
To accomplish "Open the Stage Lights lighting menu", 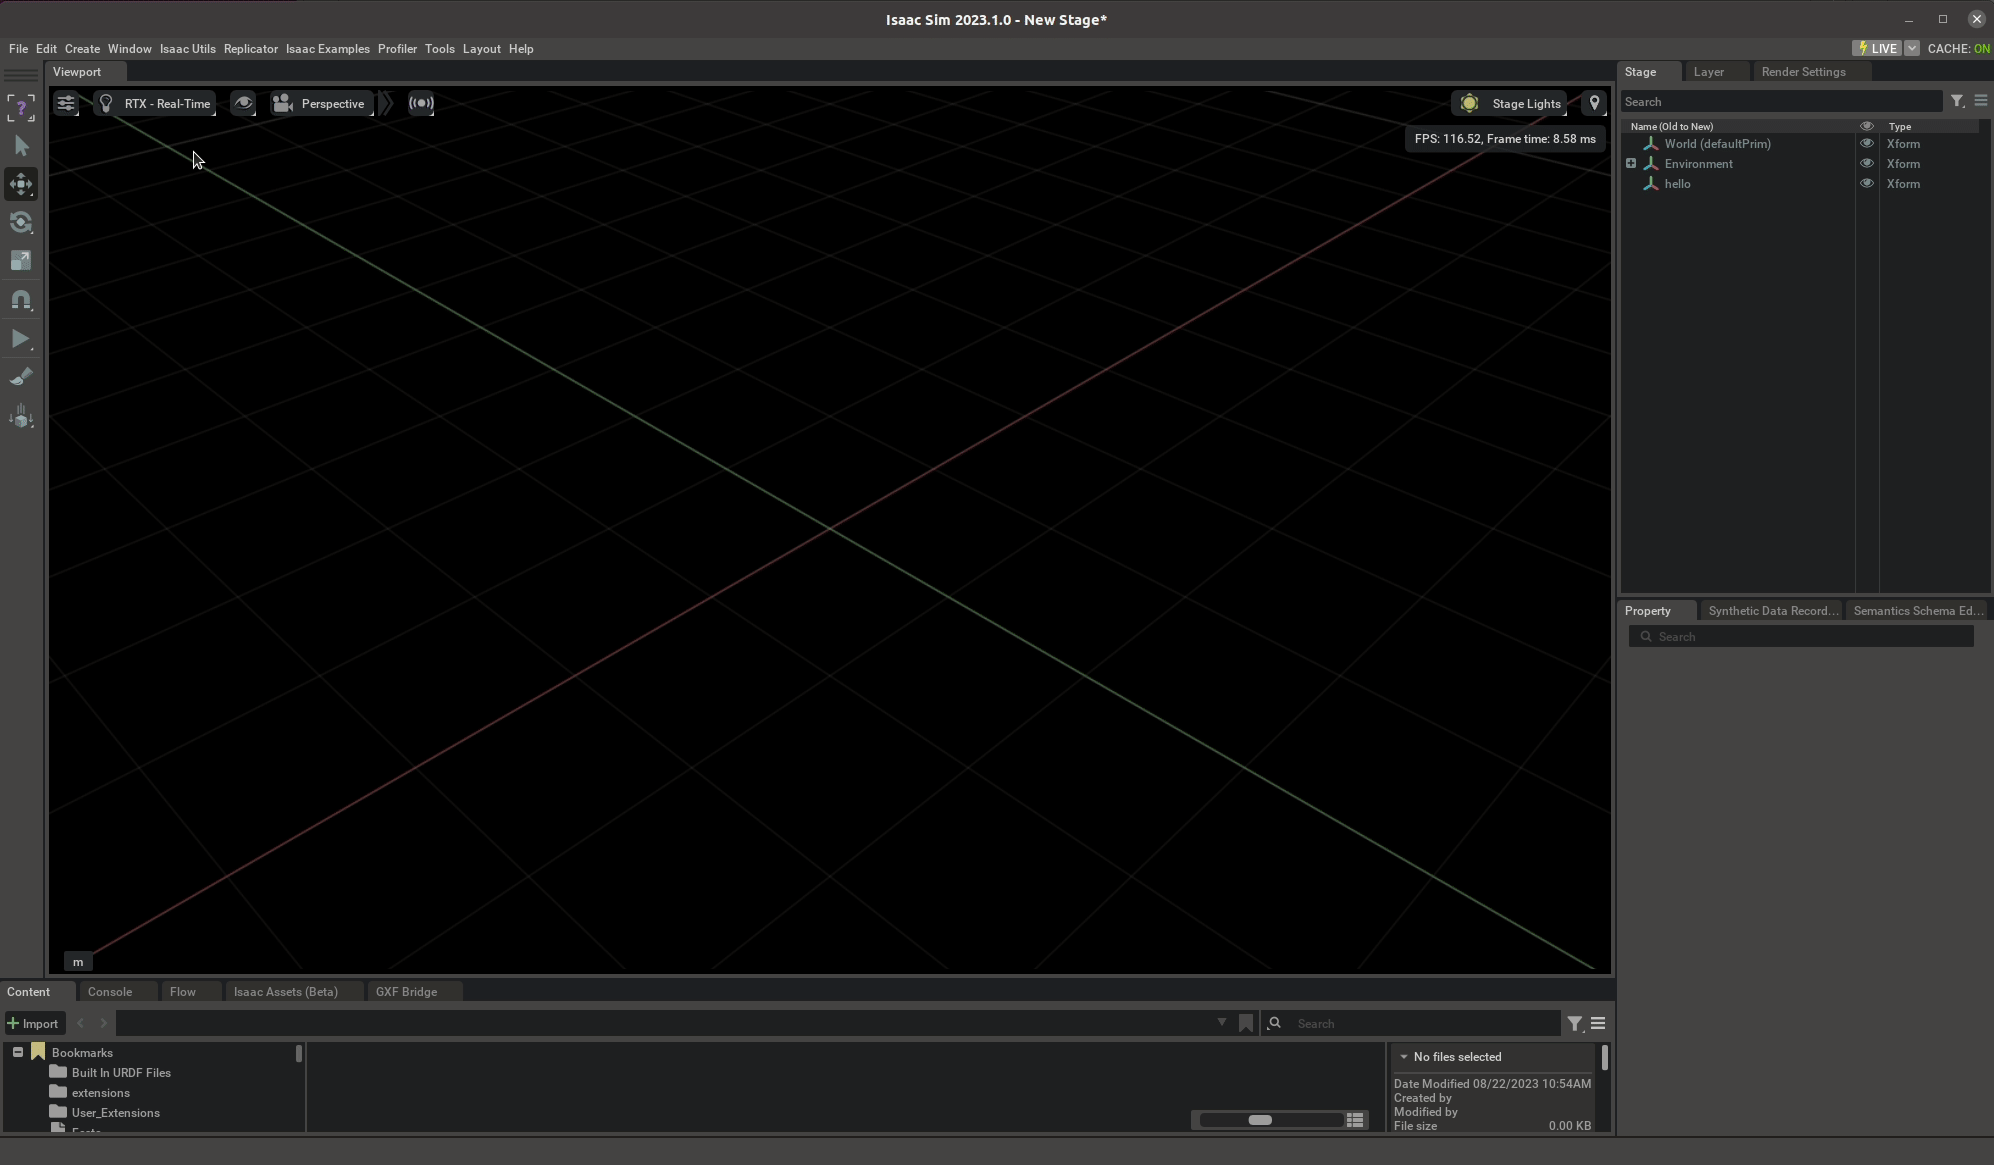I will point(1510,103).
